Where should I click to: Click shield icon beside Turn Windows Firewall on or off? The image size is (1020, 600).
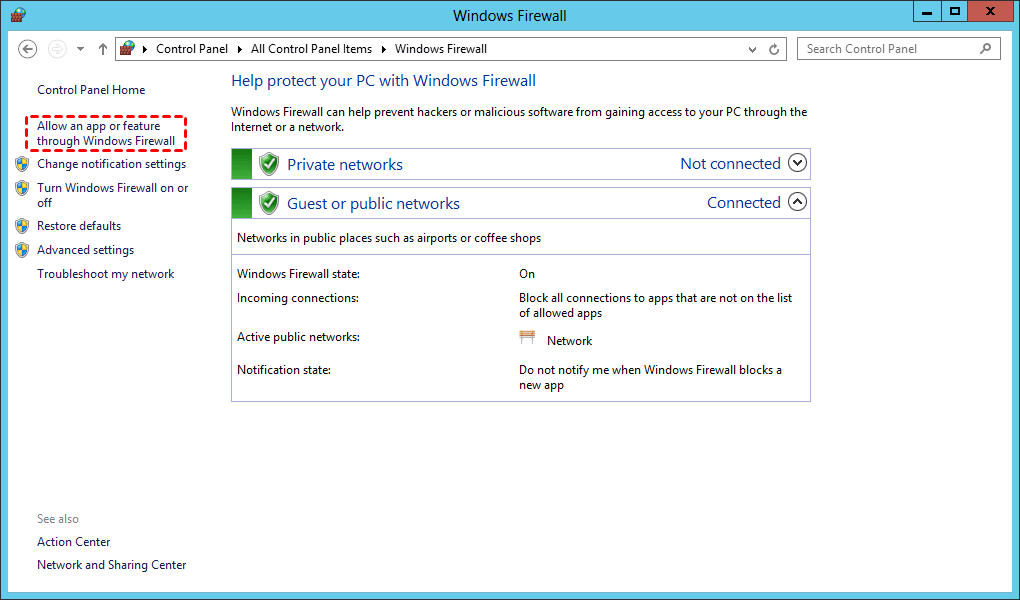[x=22, y=188]
